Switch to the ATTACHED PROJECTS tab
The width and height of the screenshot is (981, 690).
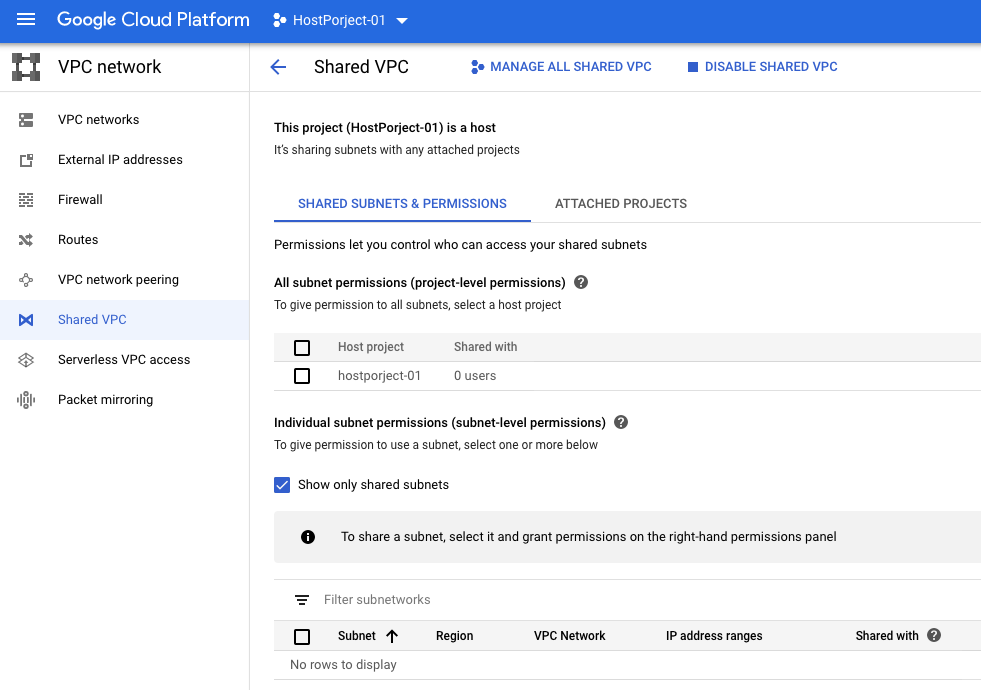[x=621, y=203]
